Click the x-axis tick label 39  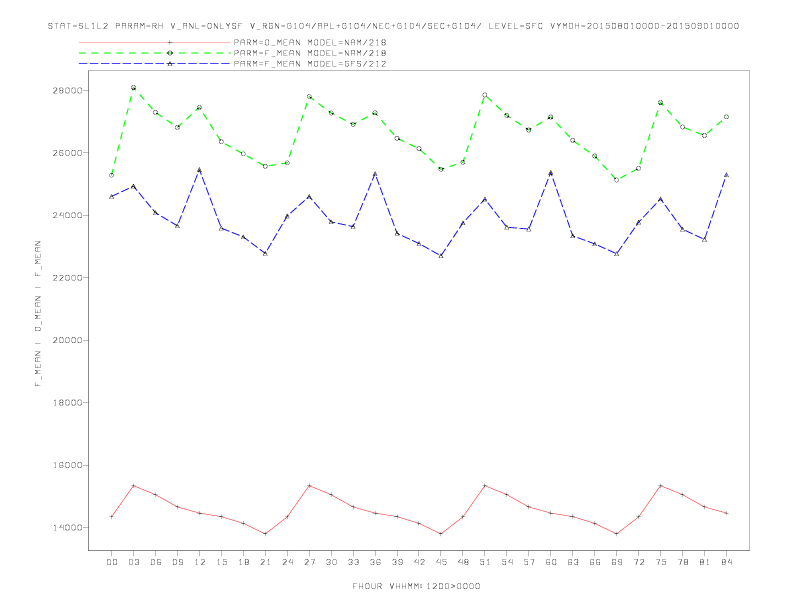(x=397, y=562)
